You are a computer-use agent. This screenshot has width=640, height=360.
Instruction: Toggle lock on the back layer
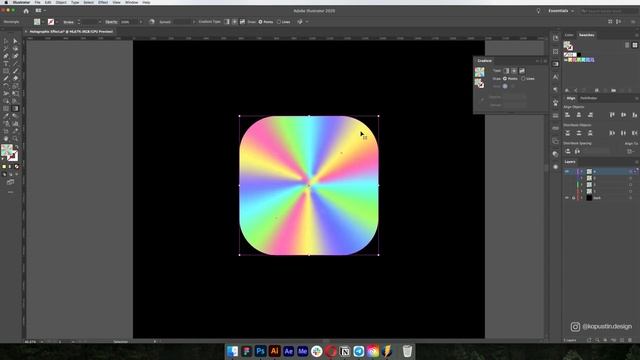click(573, 198)
